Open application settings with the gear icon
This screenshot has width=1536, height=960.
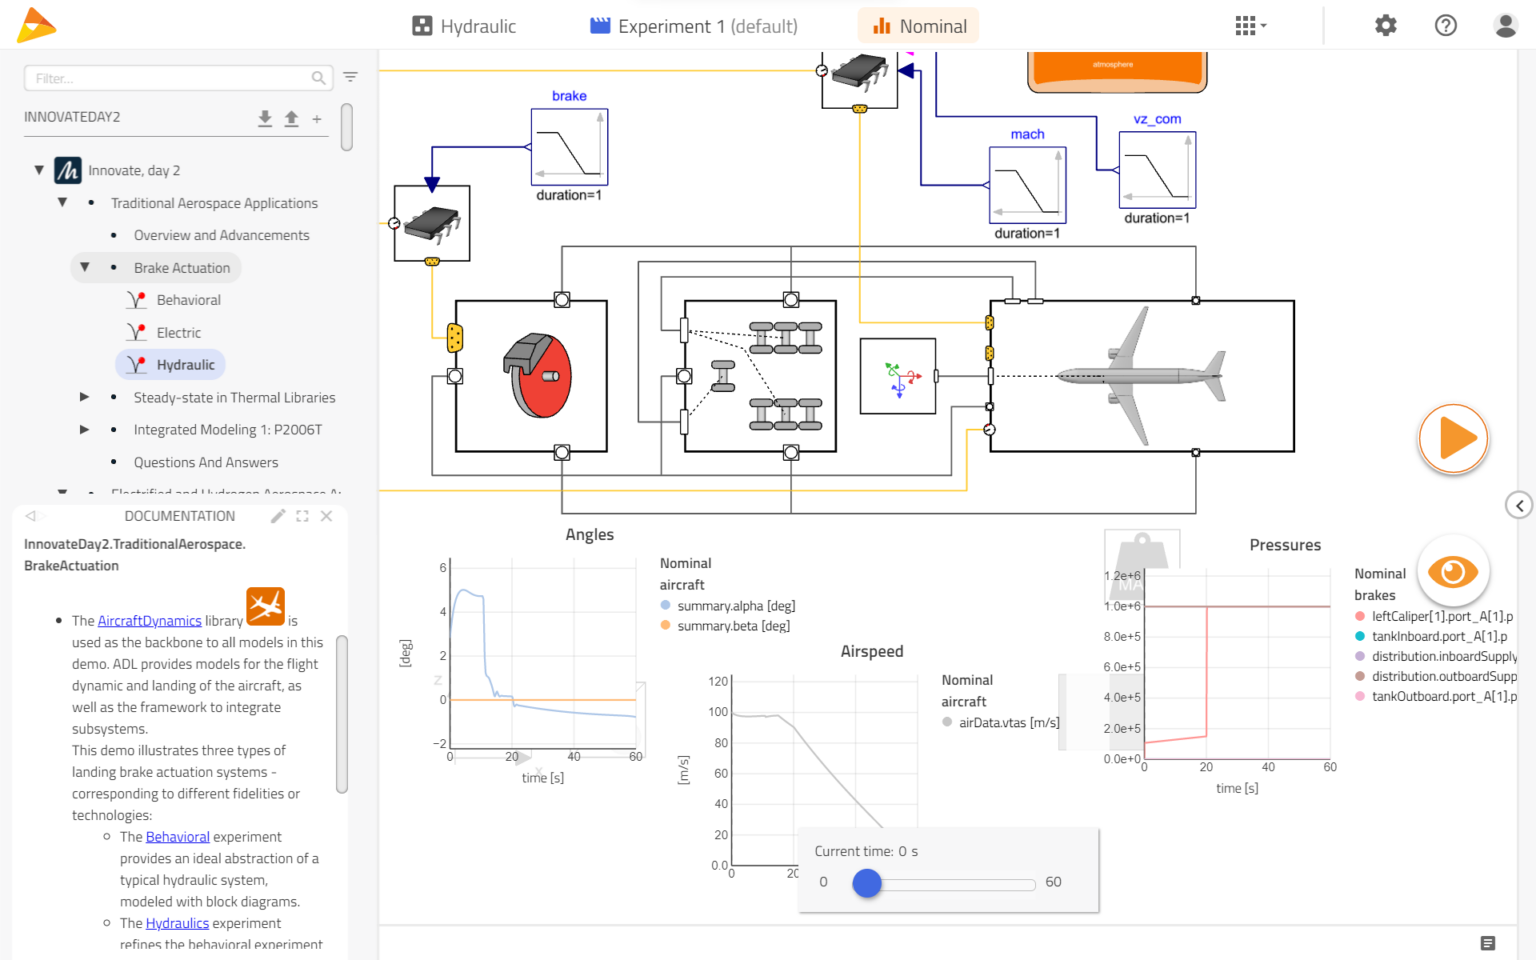pos(1386,25)
